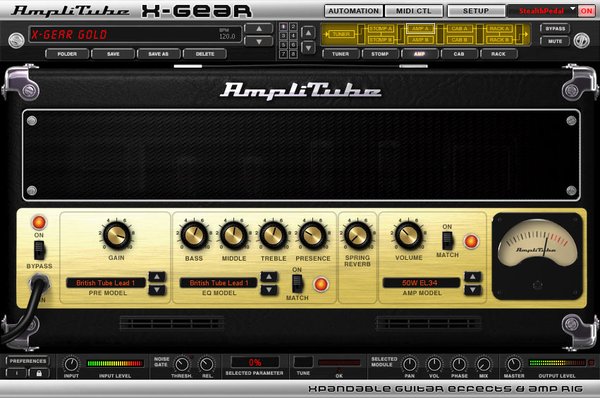Screen dimensions: 600x398
Task: Select RACK B block in the signal chain
Action: coord(499,40)
